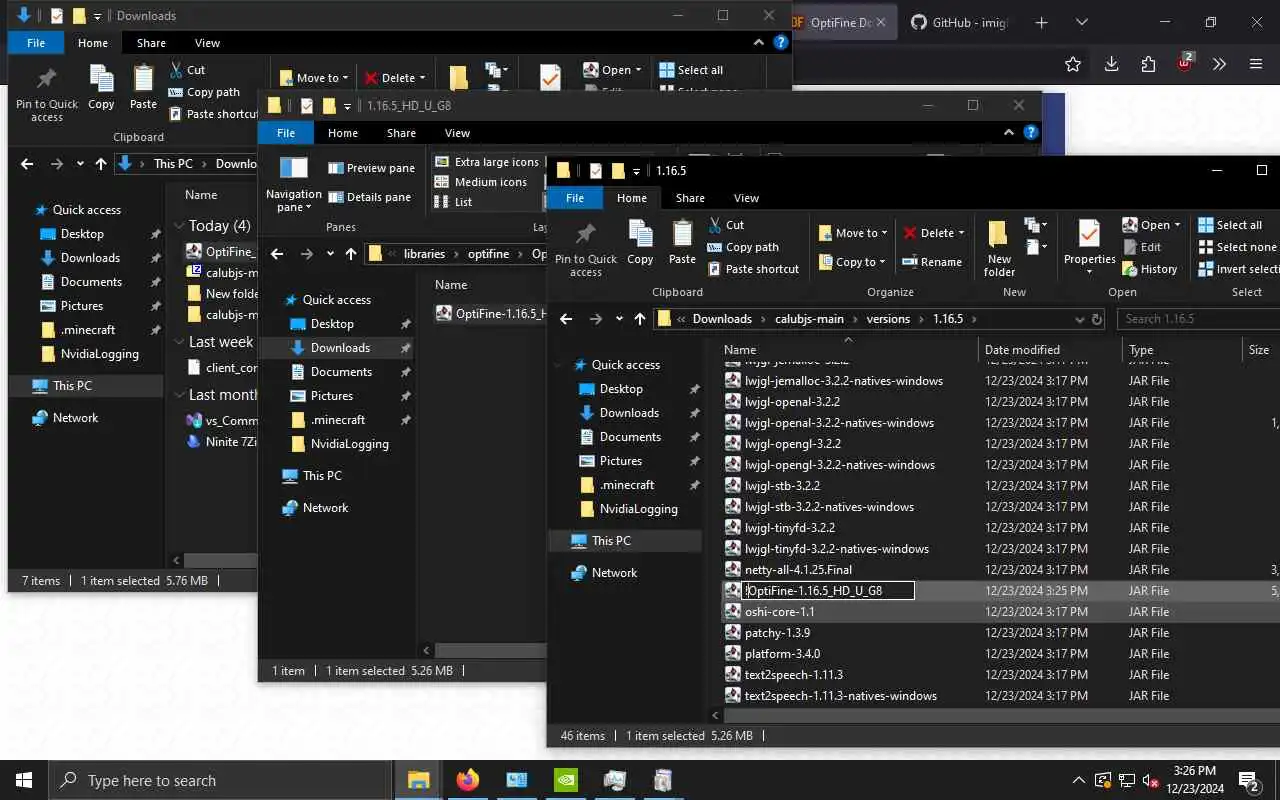Open Firefox from the taskbar
This screenshot has height=800, width=1280.
(468, 780)
